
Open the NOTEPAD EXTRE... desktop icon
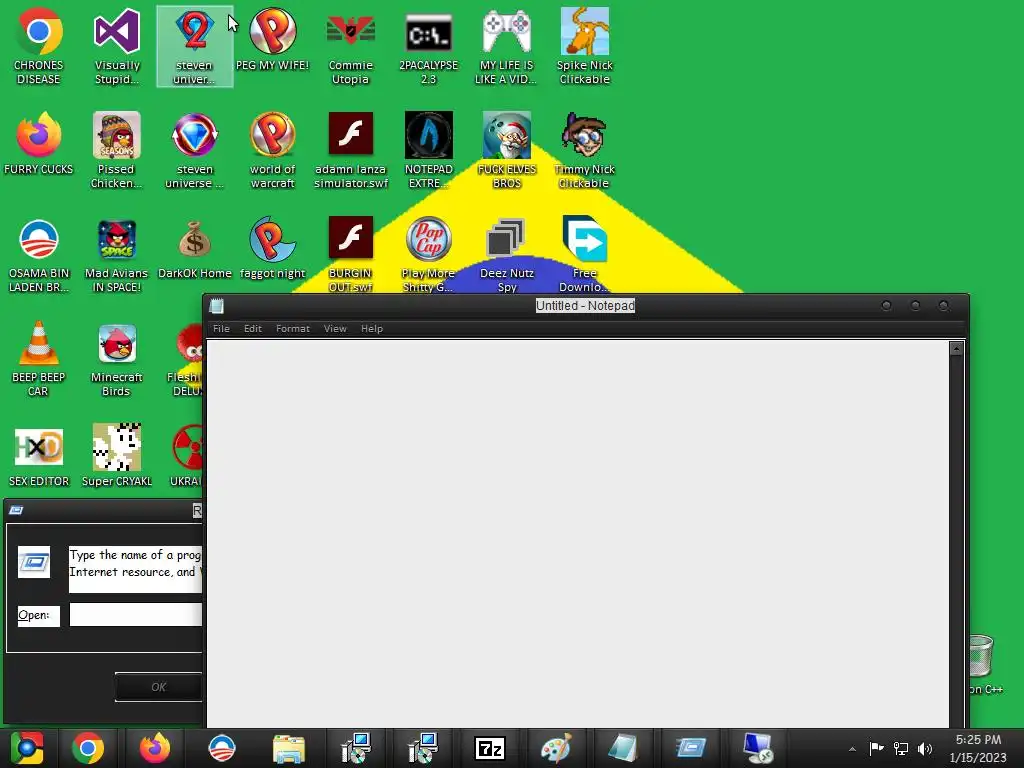(x=428, y=151)
